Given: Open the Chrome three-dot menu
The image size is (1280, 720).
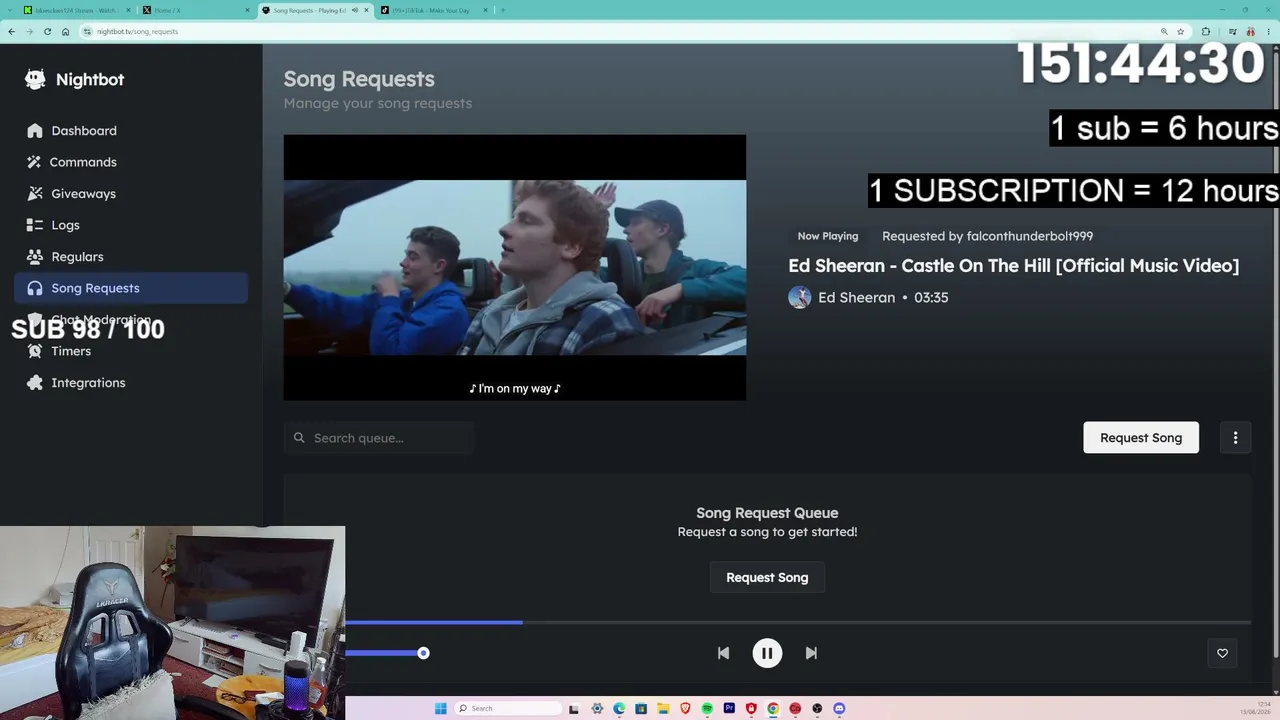Looking at the screenshot, I should click(1268, 32).
